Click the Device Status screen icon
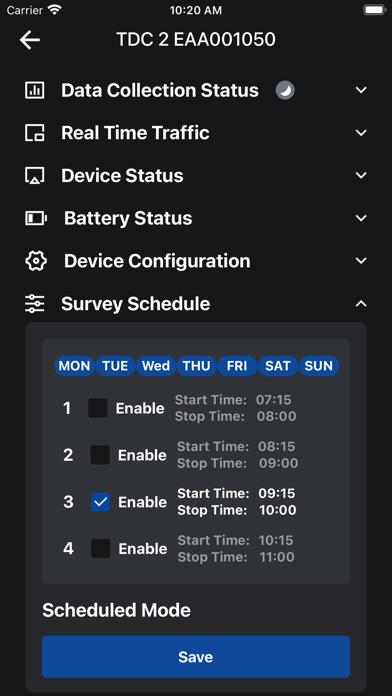 point(34,176)
